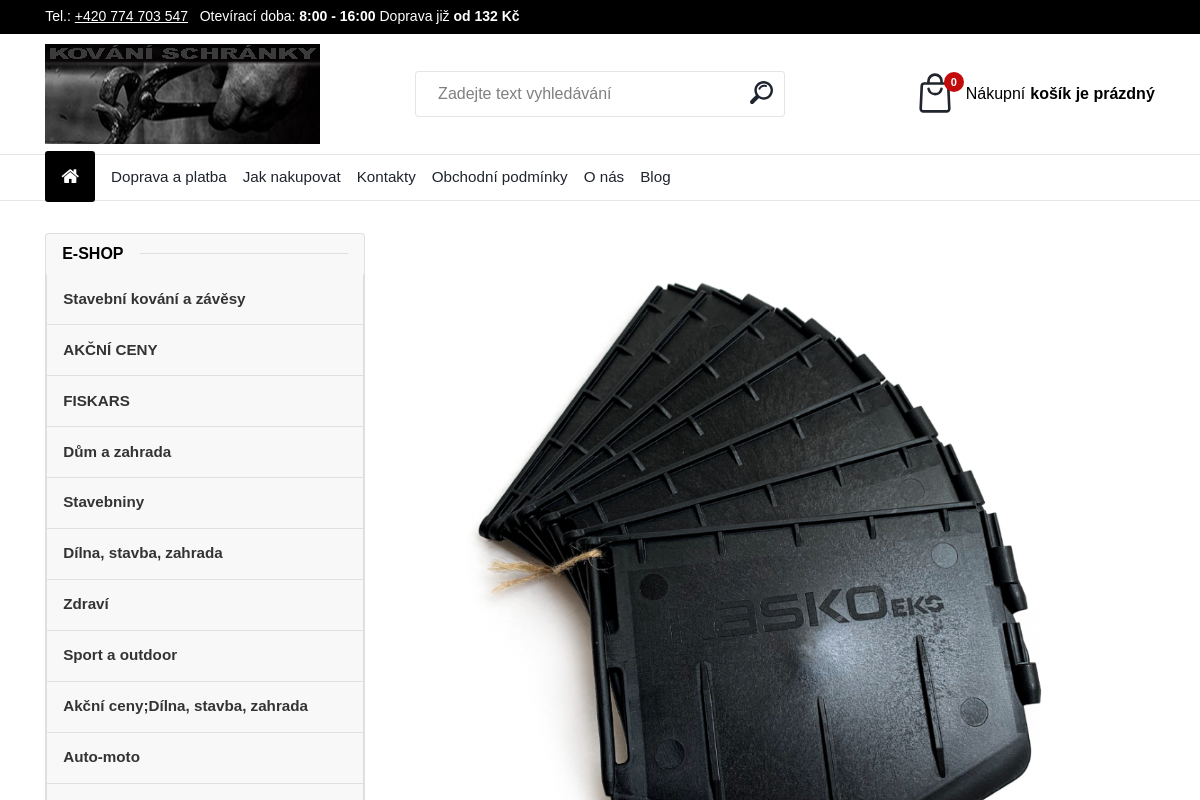This screenshot has height=800, width=1200.
Task: Click the search magnifier icon
Action: (x=761, y=93)
